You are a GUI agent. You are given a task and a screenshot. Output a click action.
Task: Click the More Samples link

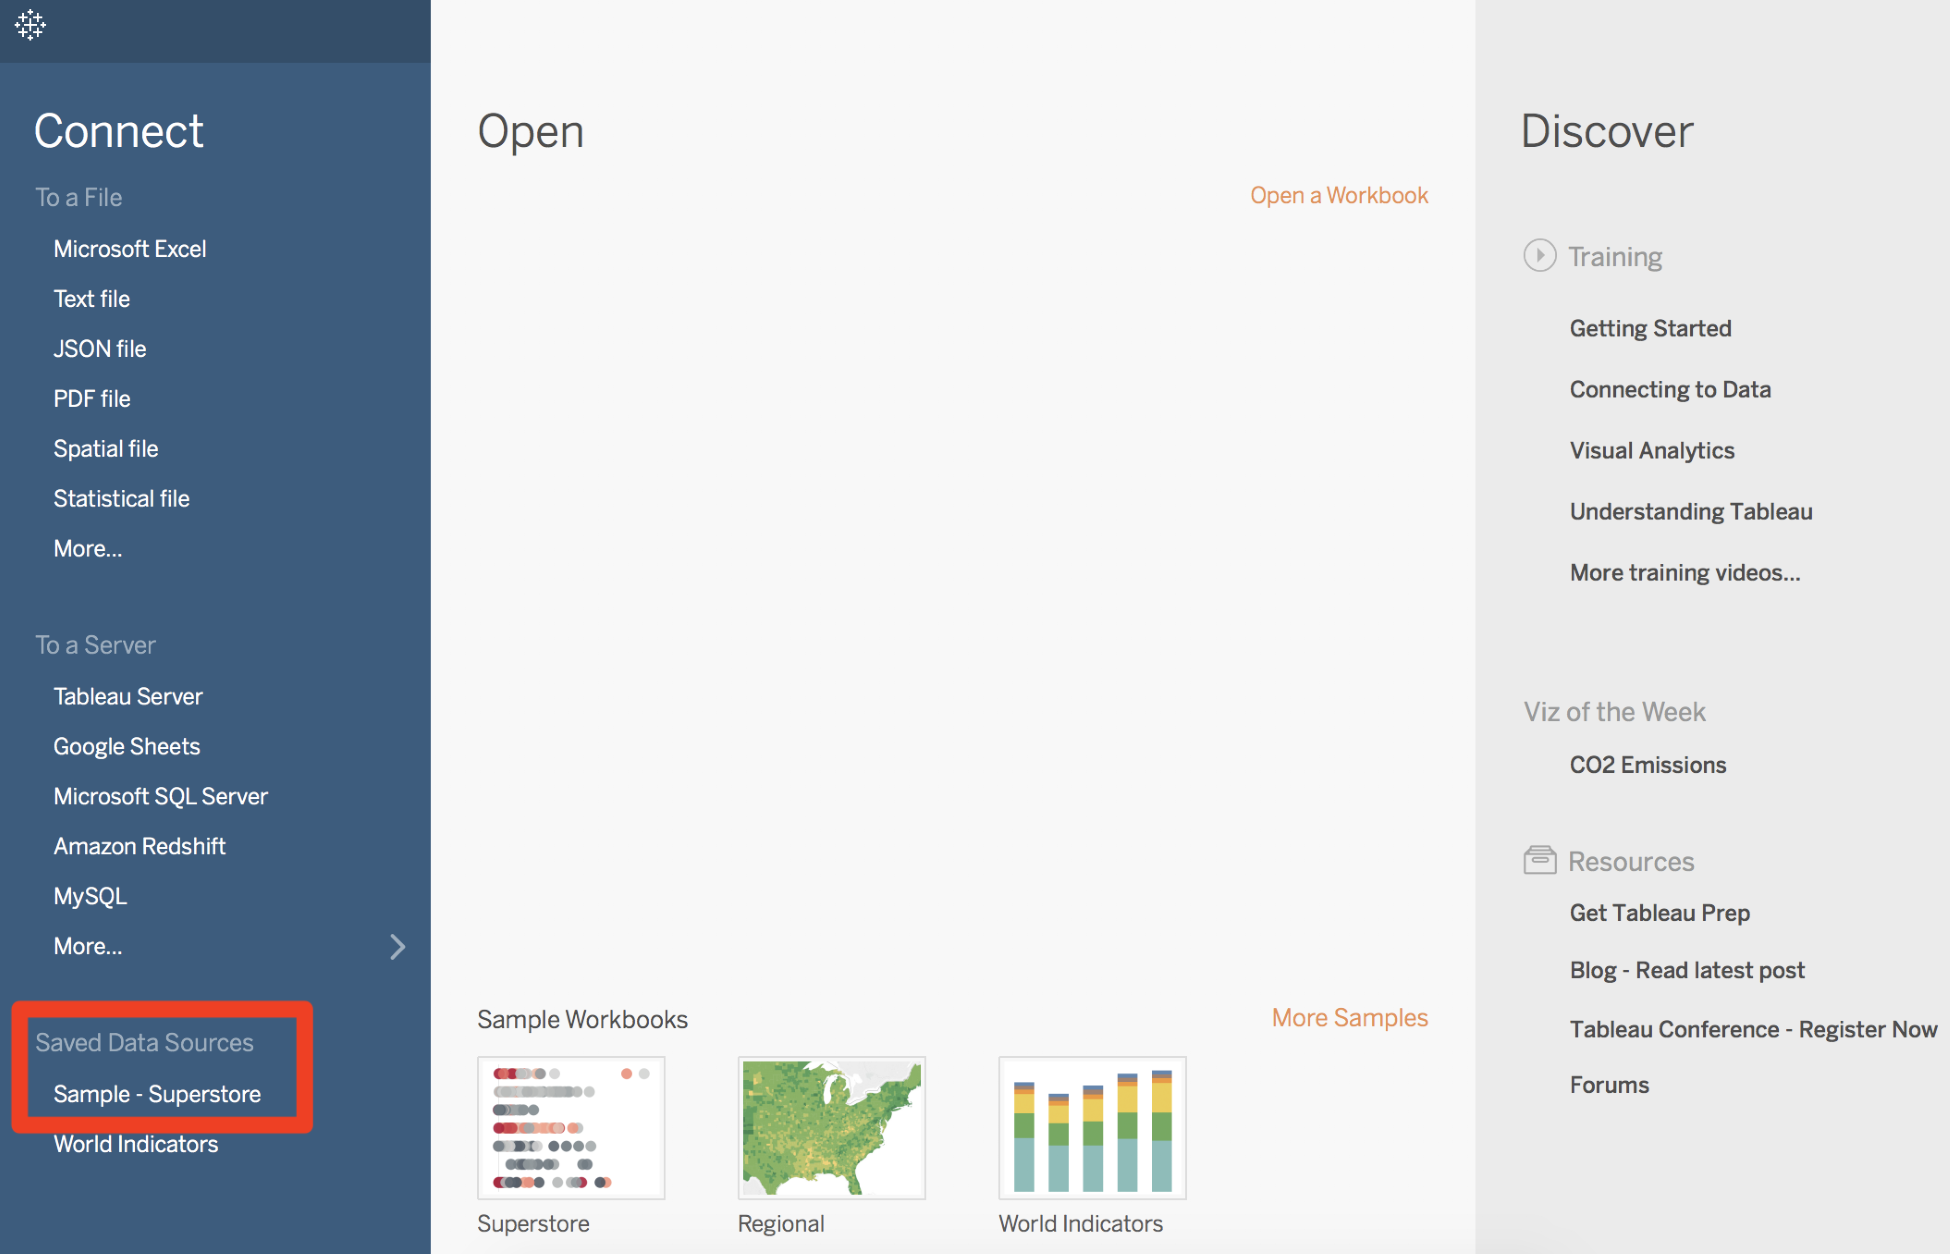tap(1349, 1017)
